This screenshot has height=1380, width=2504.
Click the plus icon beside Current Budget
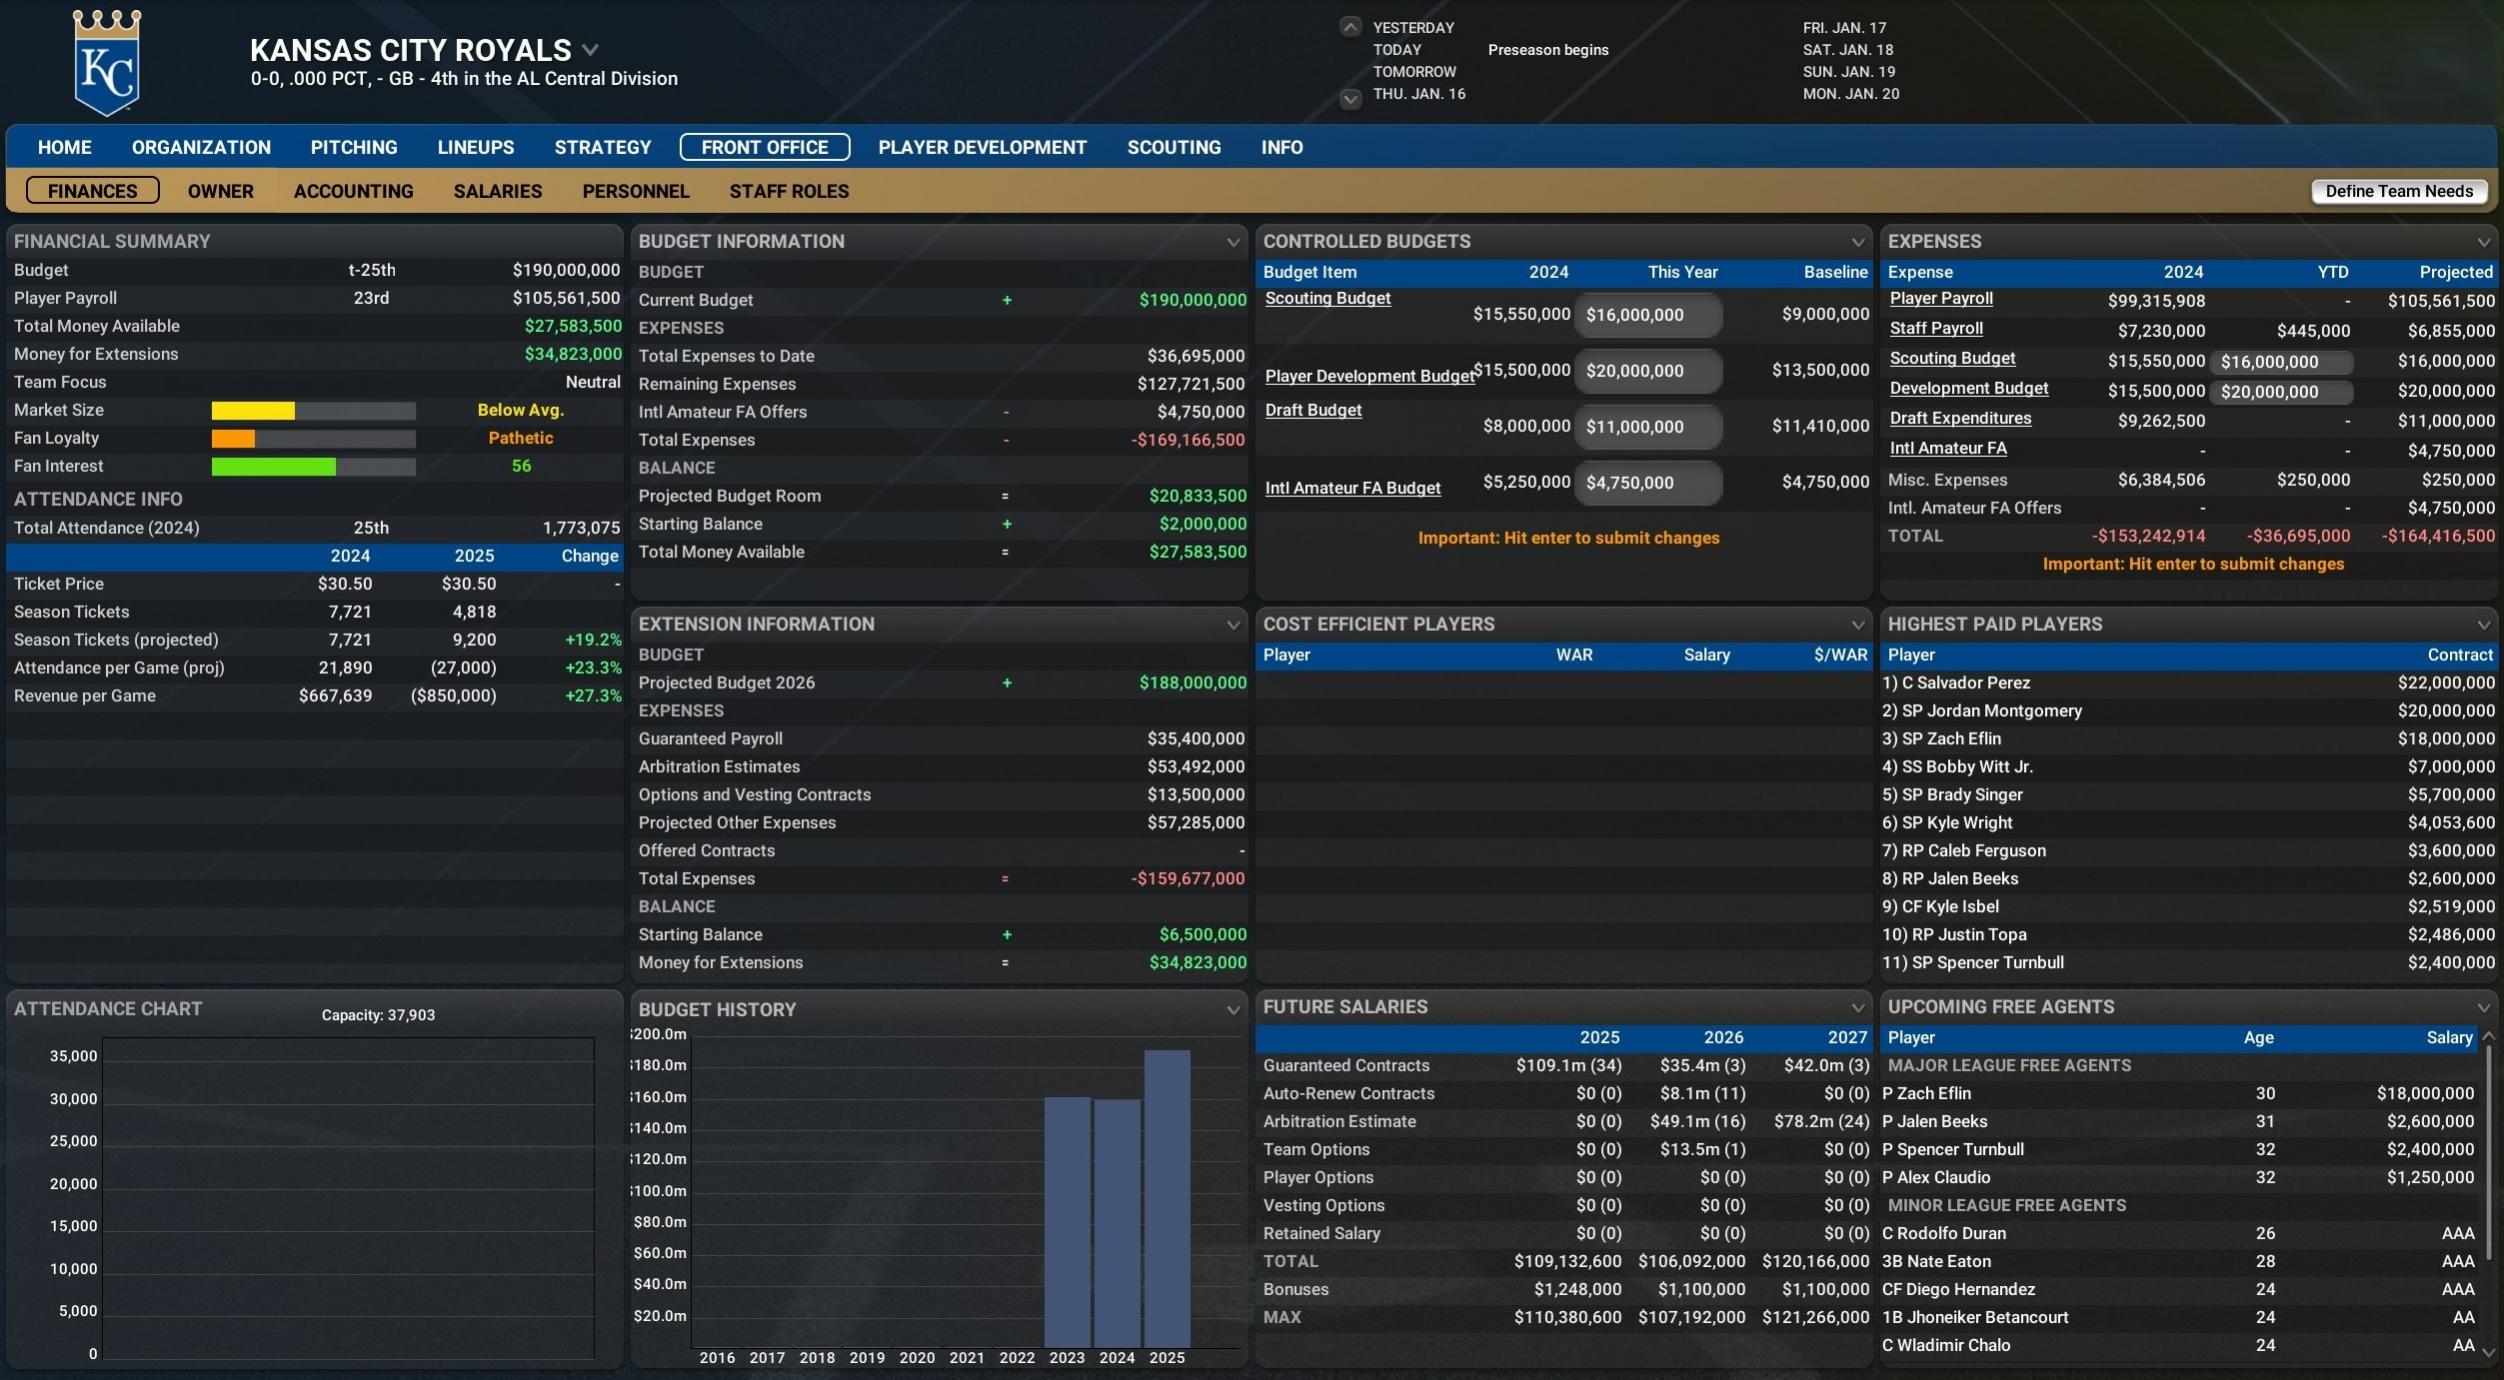tap(1007, 299)
